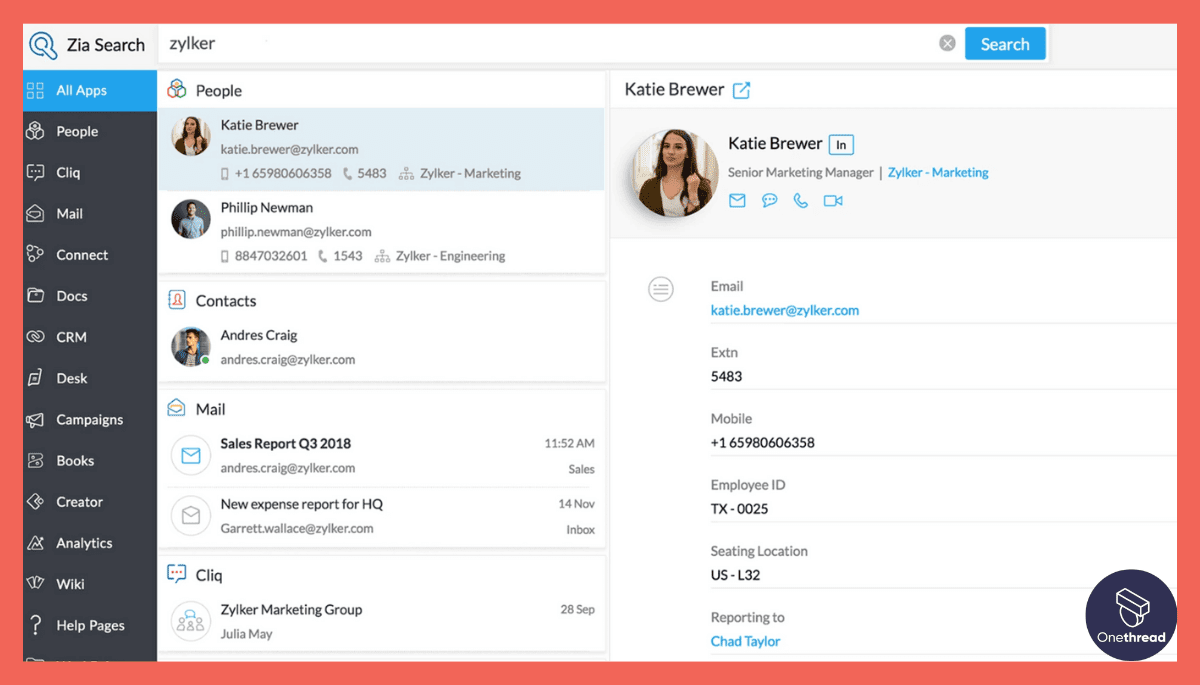Click the blue Search button
This screenshot has height=685, width=1200.
[1005, 43]
